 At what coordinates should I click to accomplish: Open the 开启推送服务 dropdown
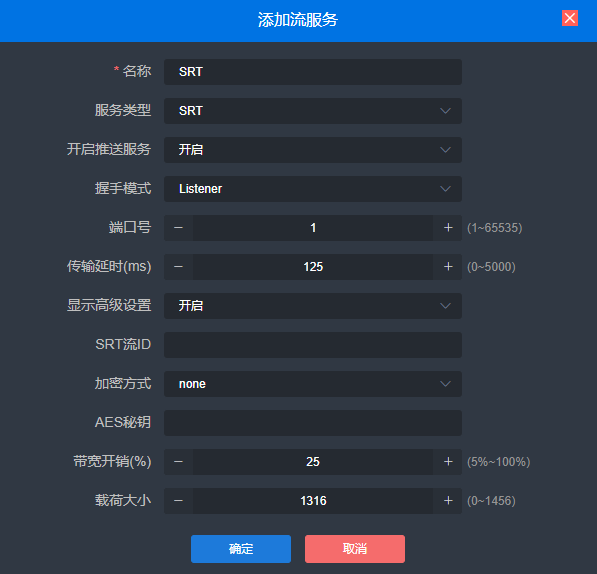point(313,150)
